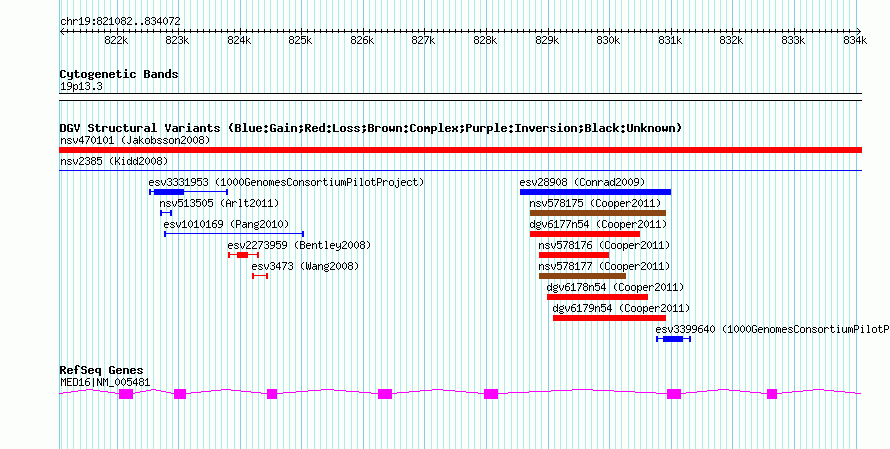This screenshot has width=890, height=449.
Task: Open the nsv578177 (Cooper2011) label
Action: (604, 266)
